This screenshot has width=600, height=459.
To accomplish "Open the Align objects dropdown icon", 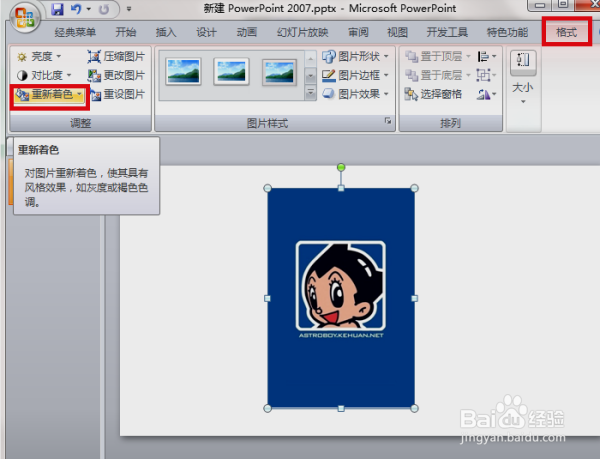I will click(x=486, y=57).
